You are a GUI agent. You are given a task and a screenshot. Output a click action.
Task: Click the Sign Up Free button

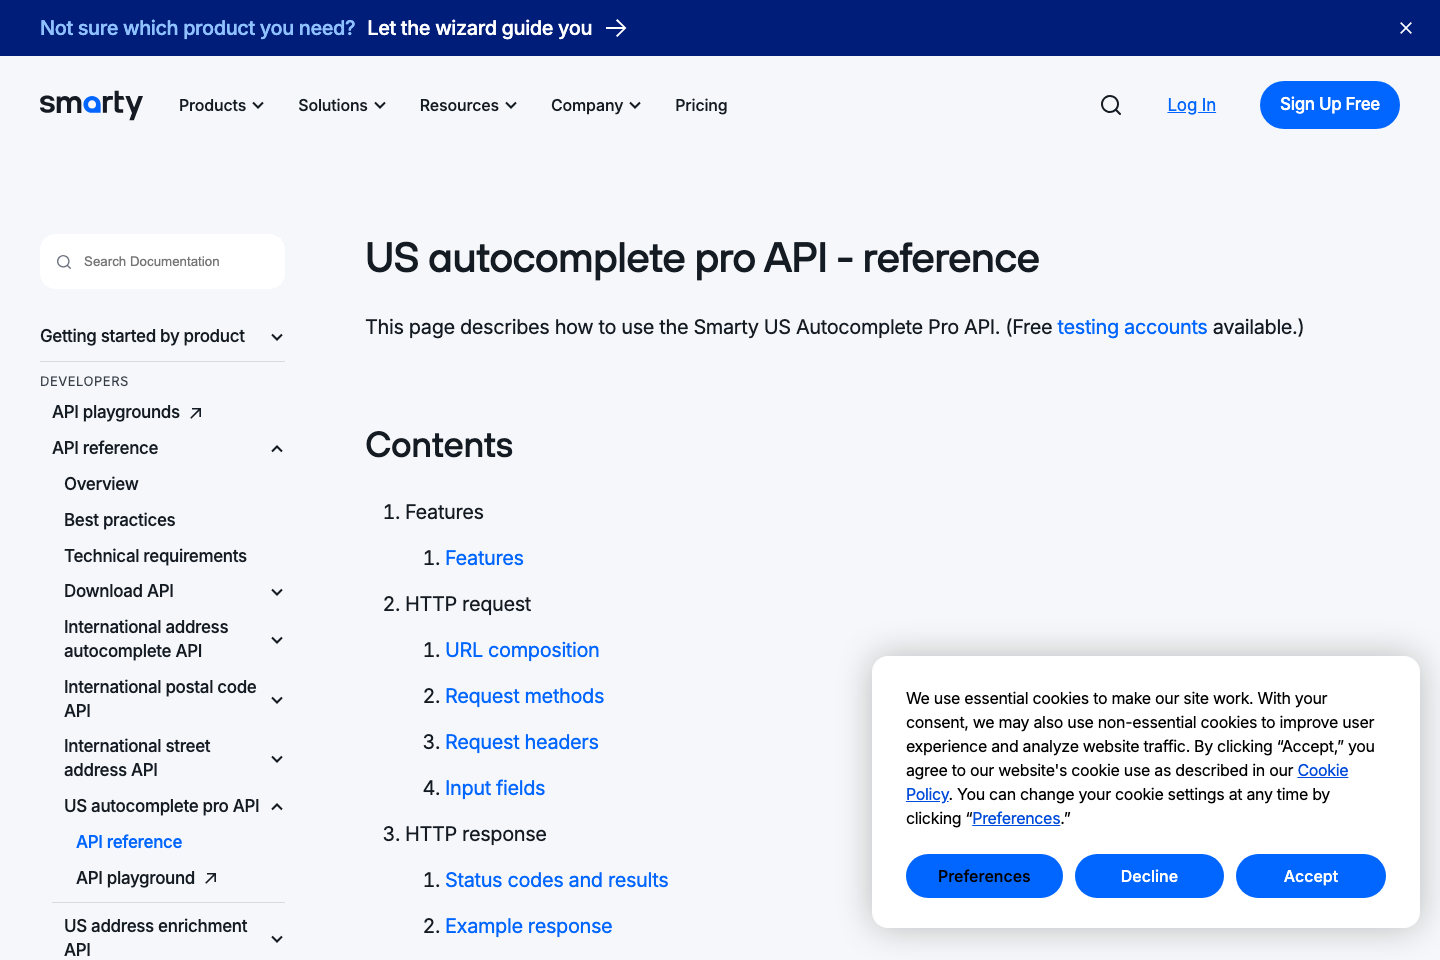coord(1329,104)
